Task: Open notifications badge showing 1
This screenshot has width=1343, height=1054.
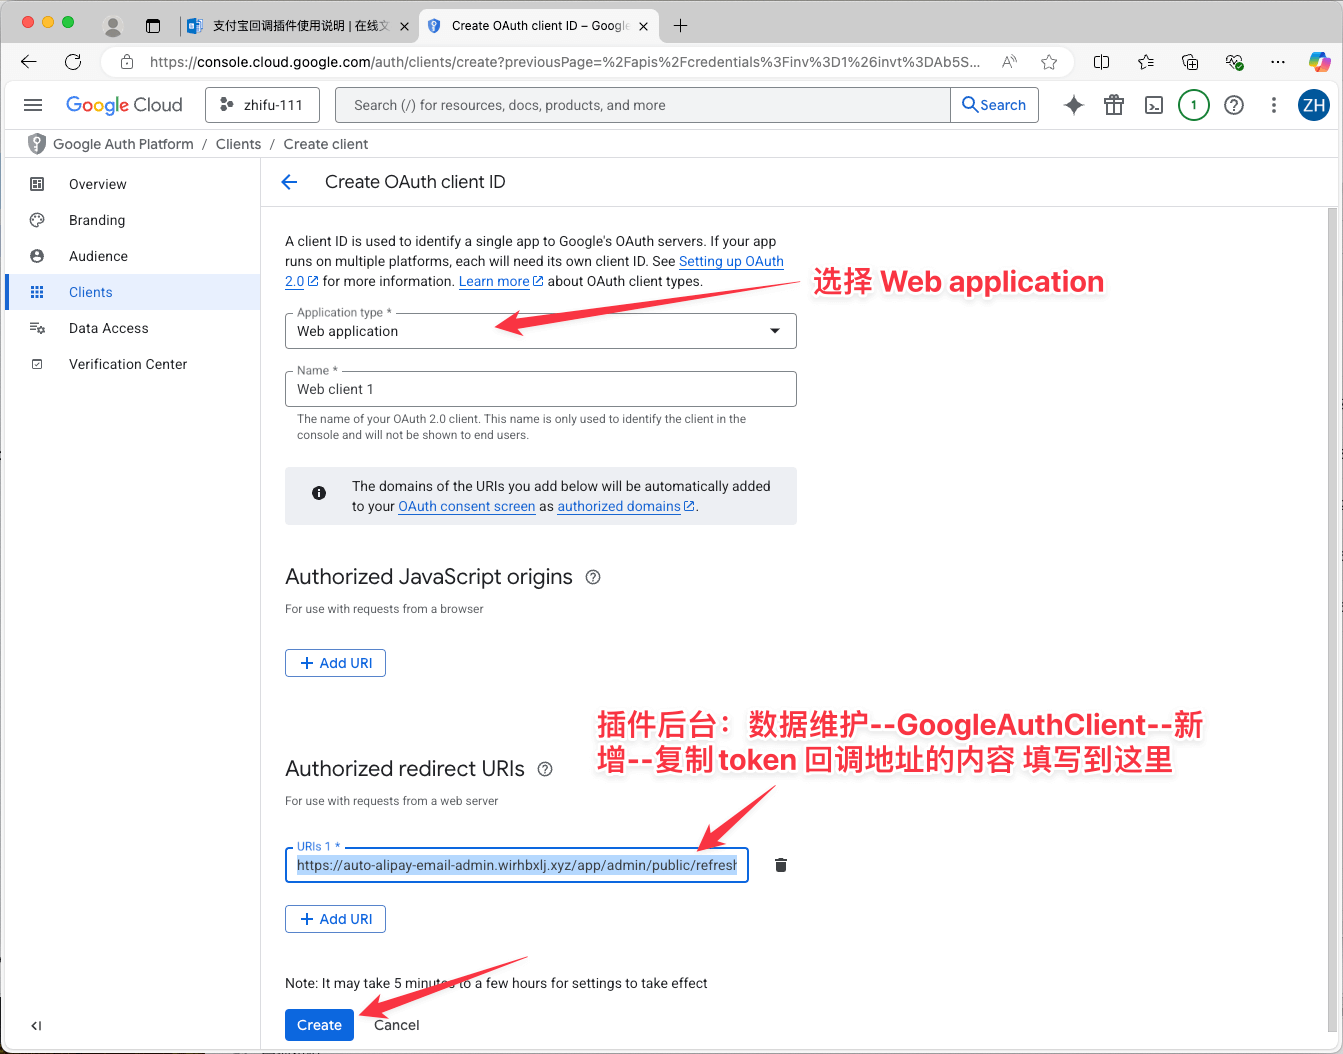Action: point(1194,105)
